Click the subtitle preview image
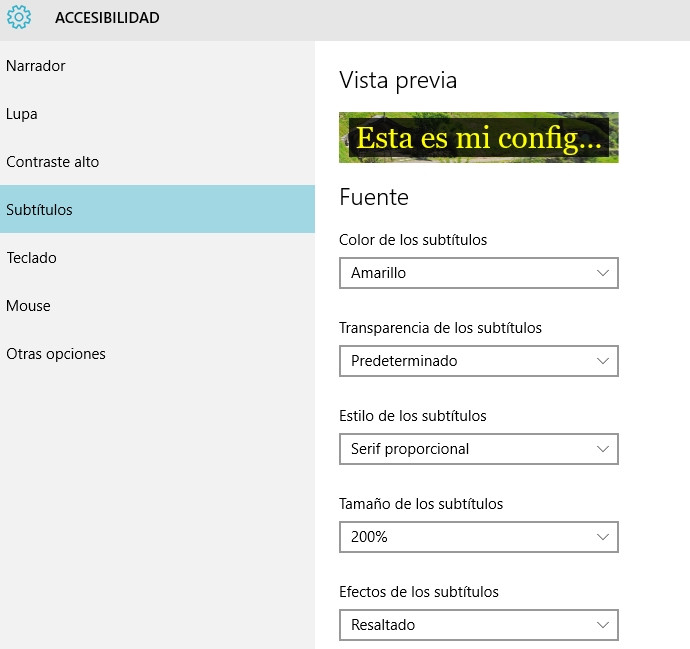Image resolution: width=690 pixels, height=649 pixels. [x=478, y=137]
